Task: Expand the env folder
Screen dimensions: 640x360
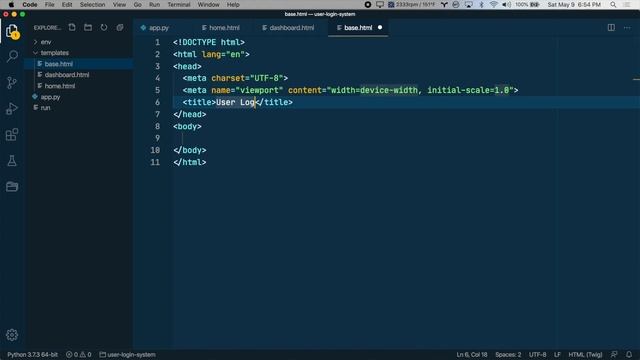Action: click(x=46, y=42)
